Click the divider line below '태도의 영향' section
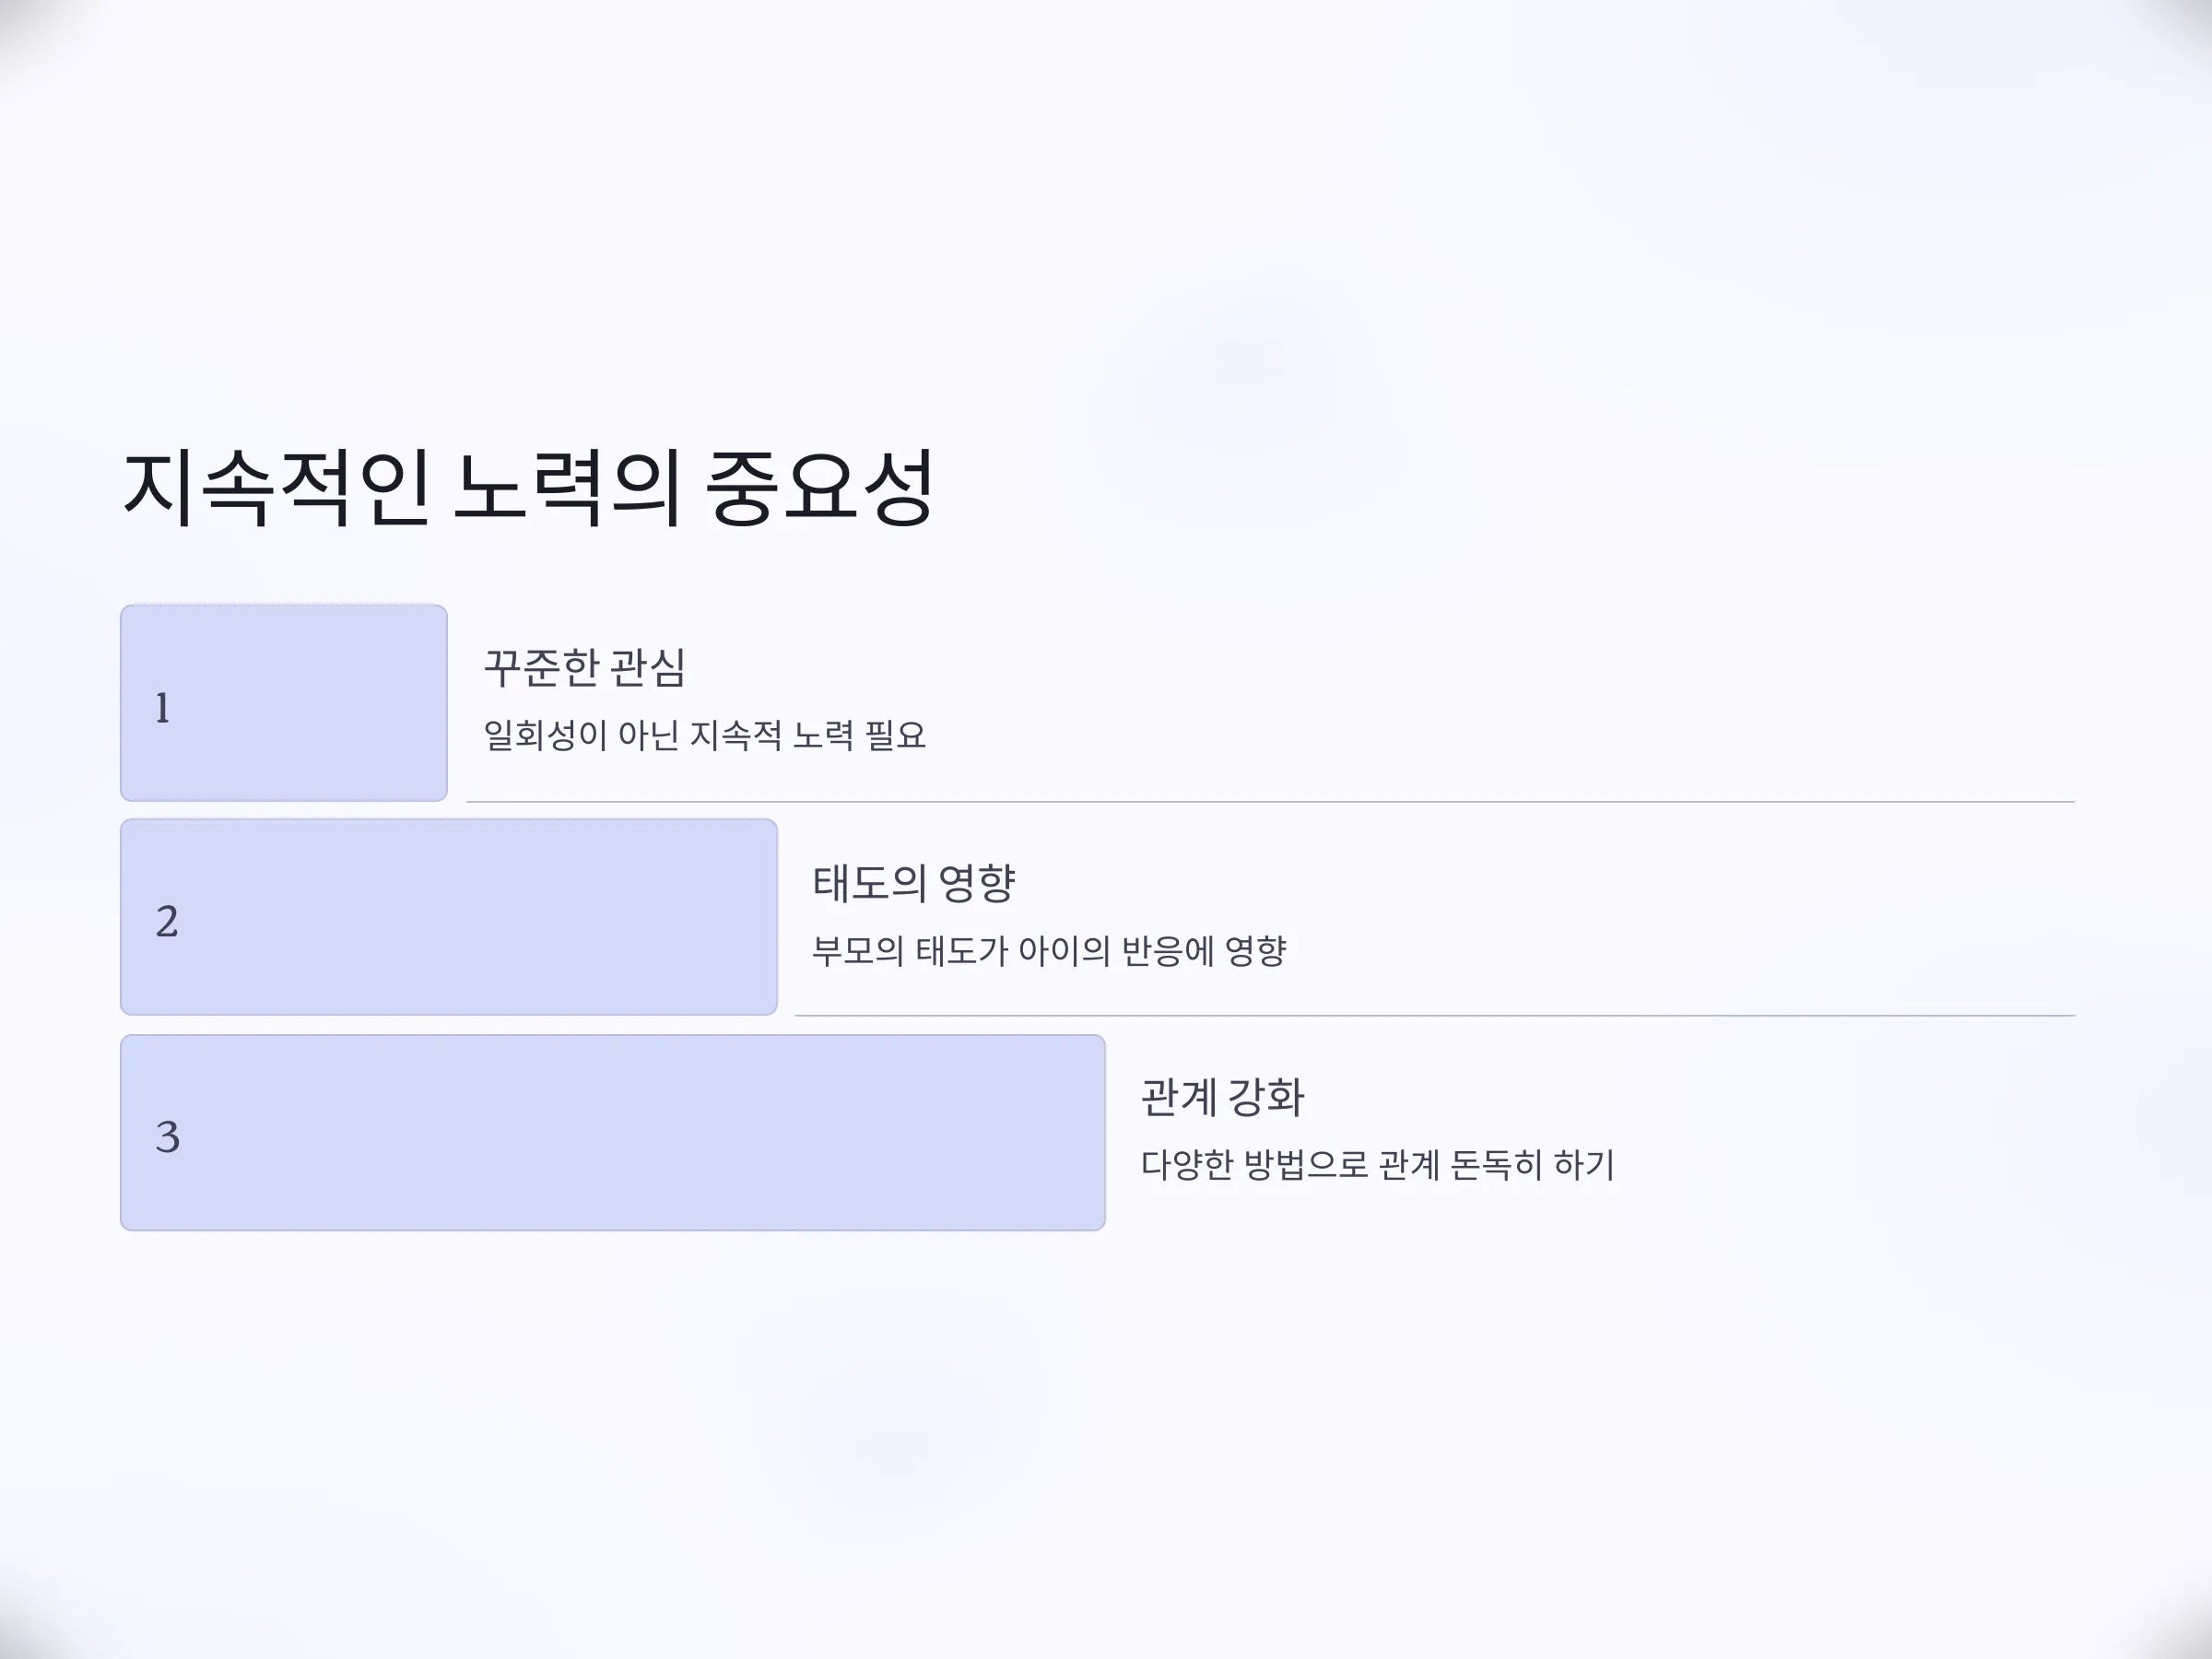Image resolution: width=2212 pixels, height=1659 pixels. [1434, 1015]
